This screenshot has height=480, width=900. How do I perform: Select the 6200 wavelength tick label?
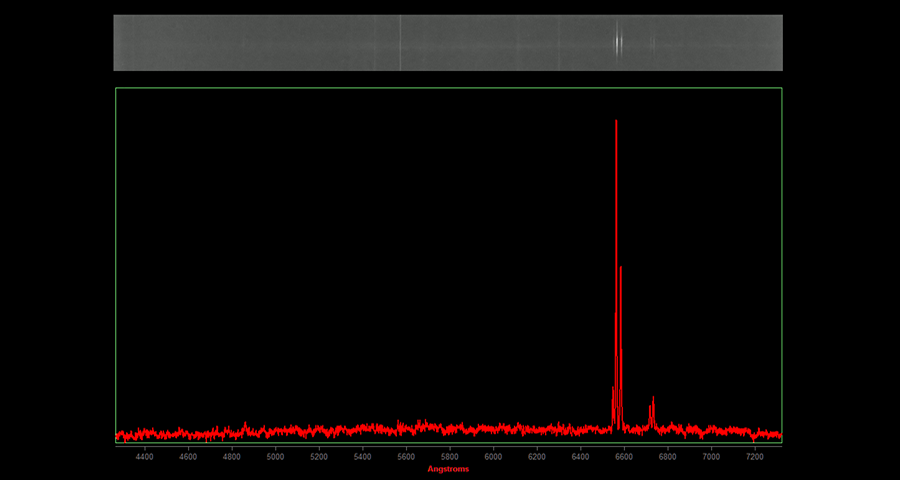(537, 457)
